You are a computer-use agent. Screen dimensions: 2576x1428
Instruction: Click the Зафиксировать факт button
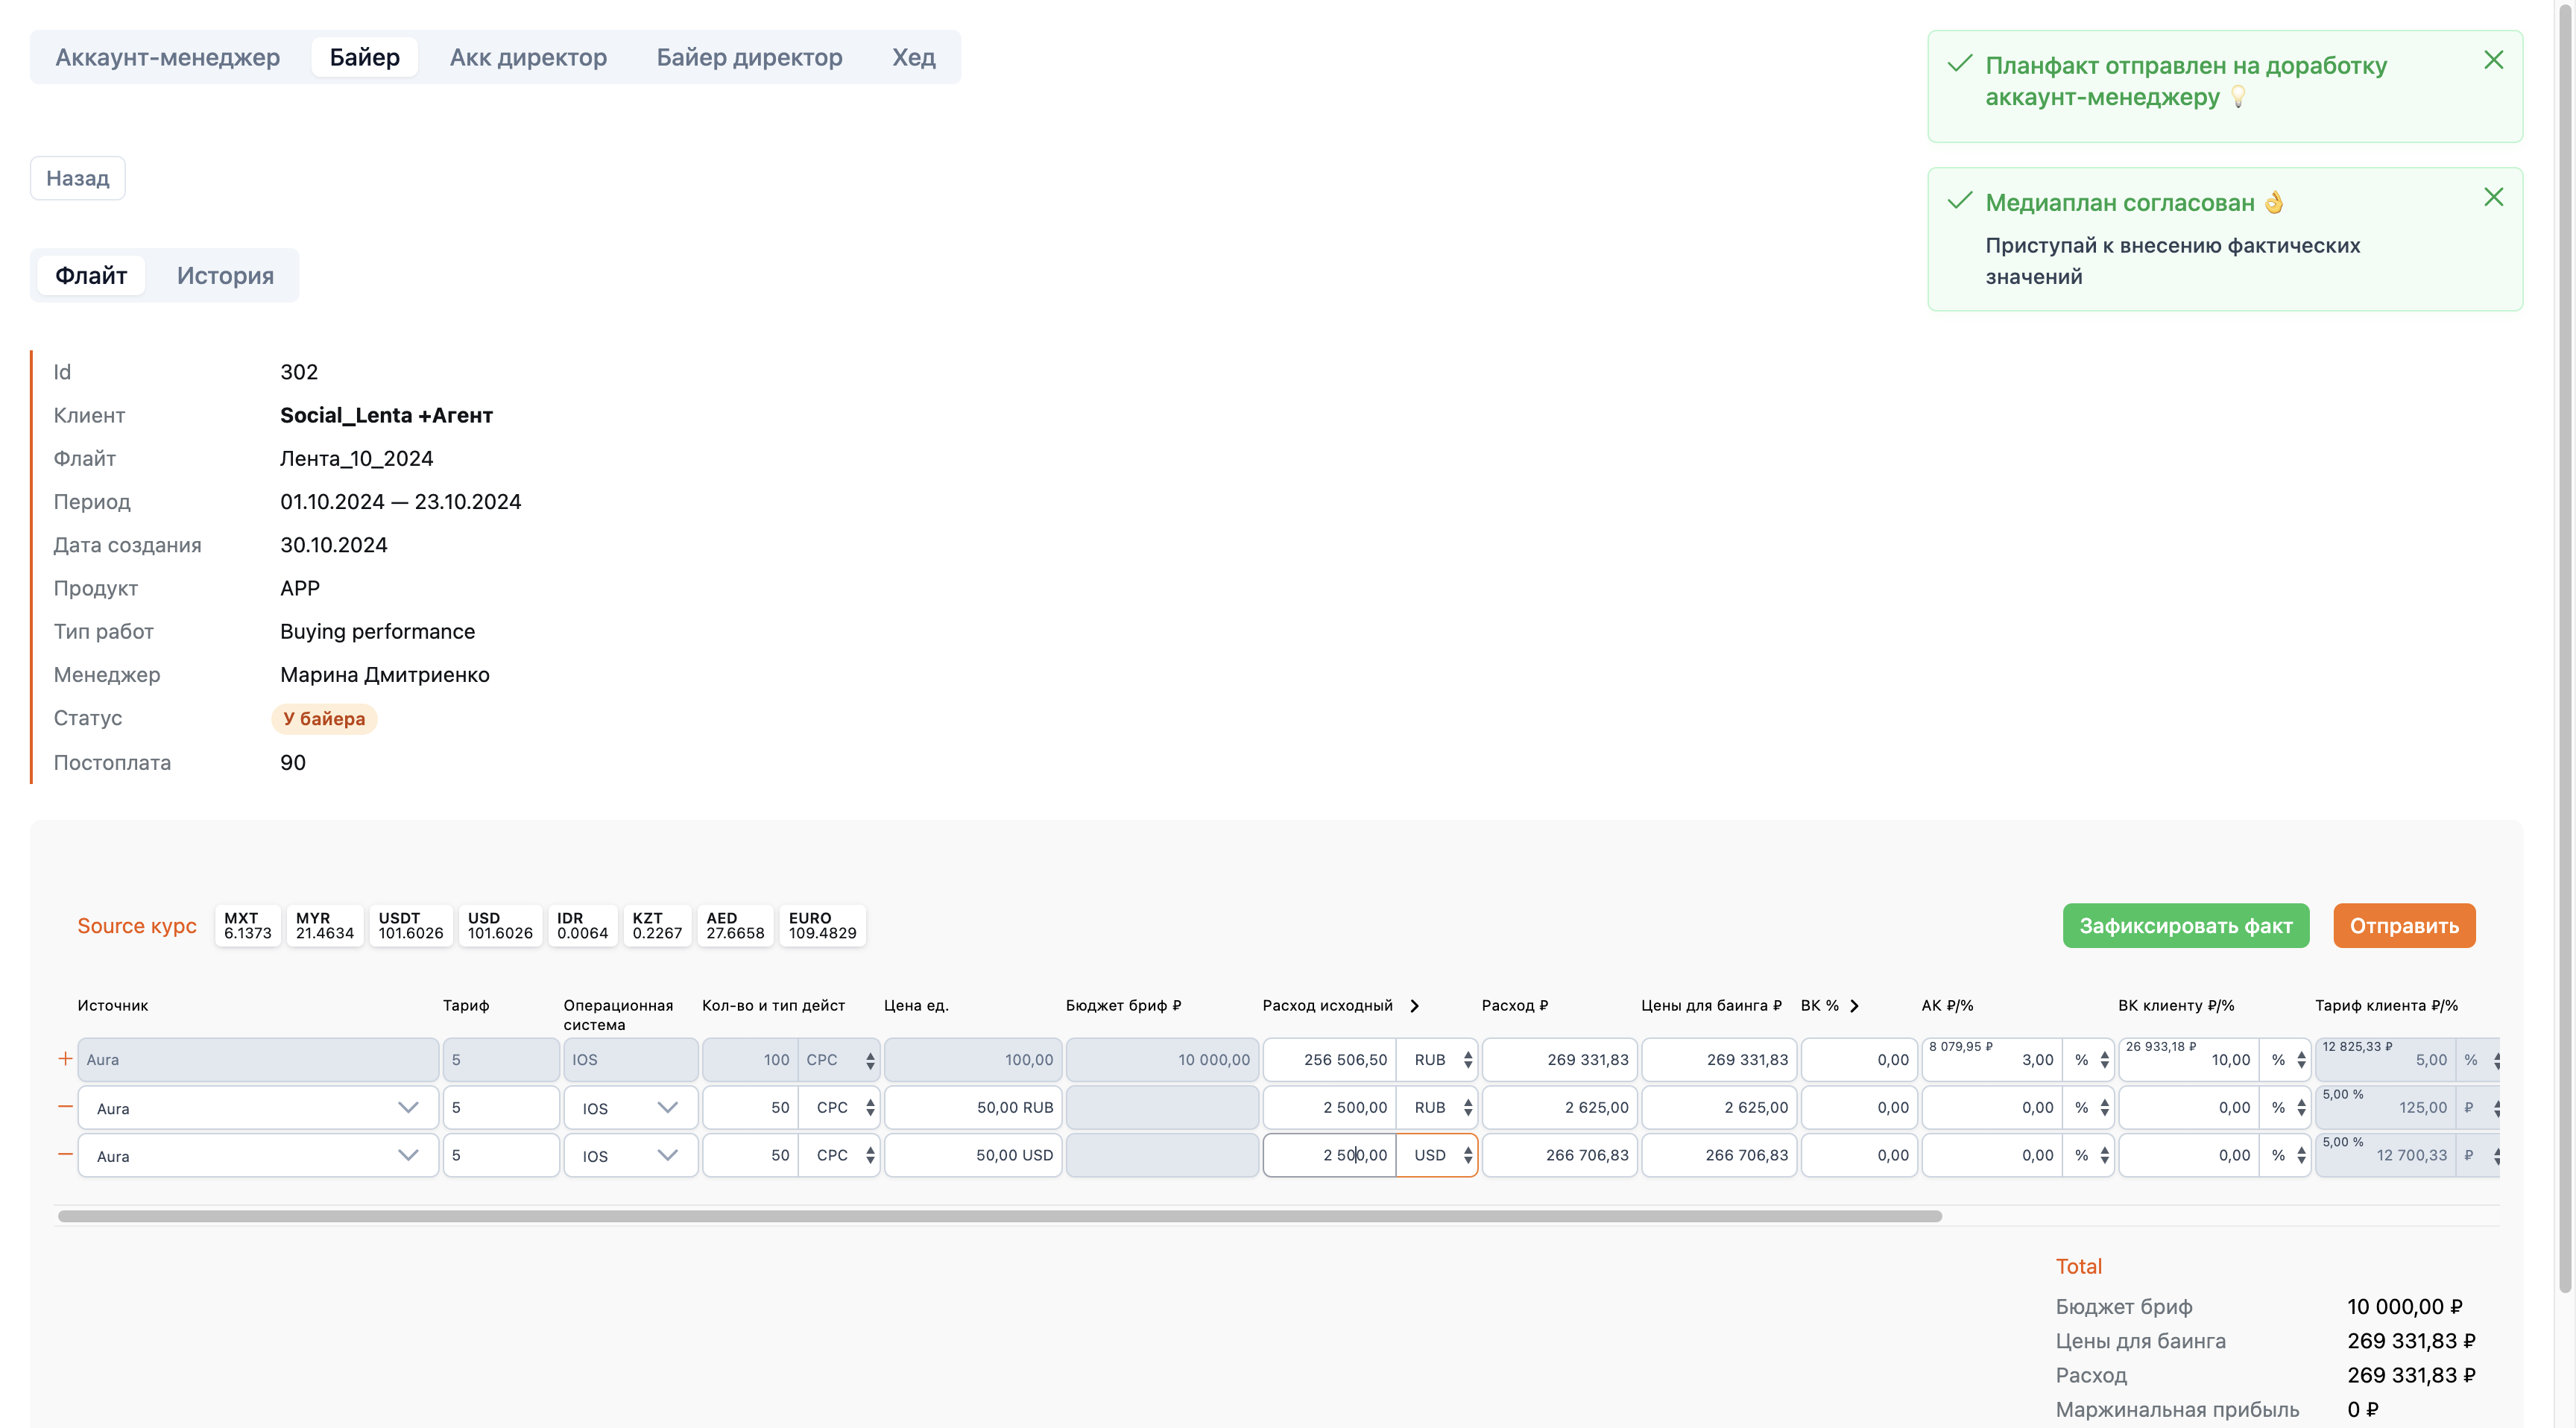(x=2185, y=926)
